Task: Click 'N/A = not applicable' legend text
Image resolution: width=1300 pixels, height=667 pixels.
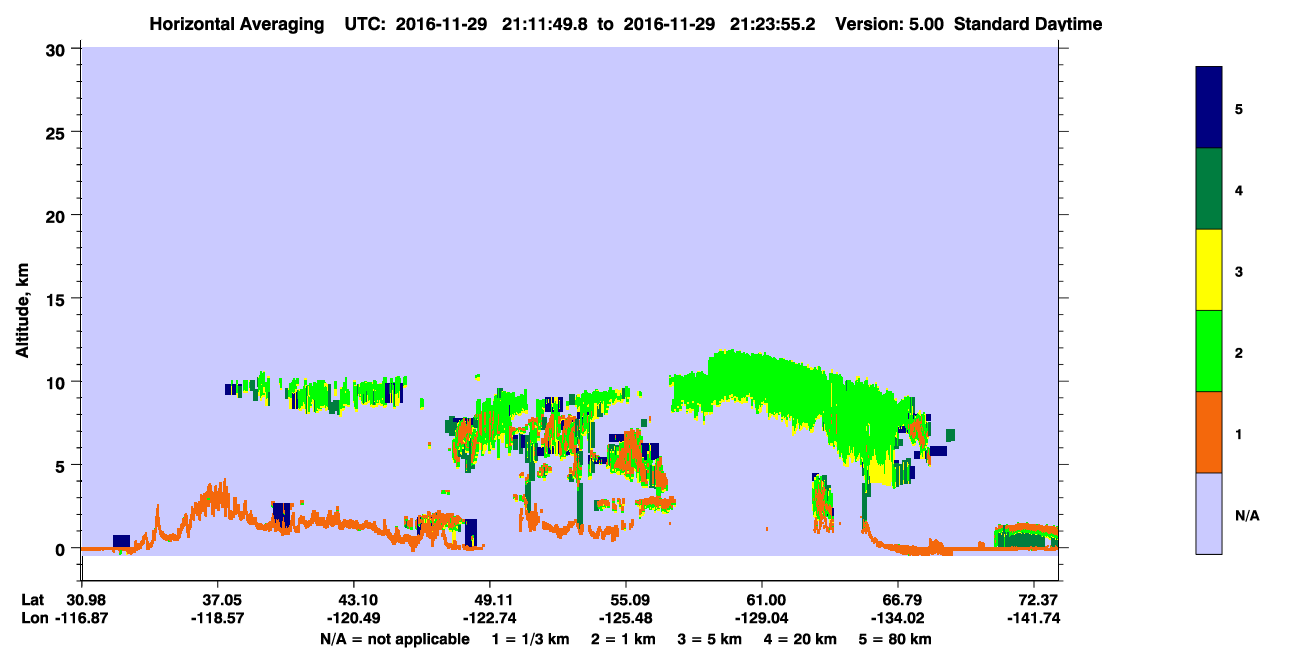Action: click(394, 639)
